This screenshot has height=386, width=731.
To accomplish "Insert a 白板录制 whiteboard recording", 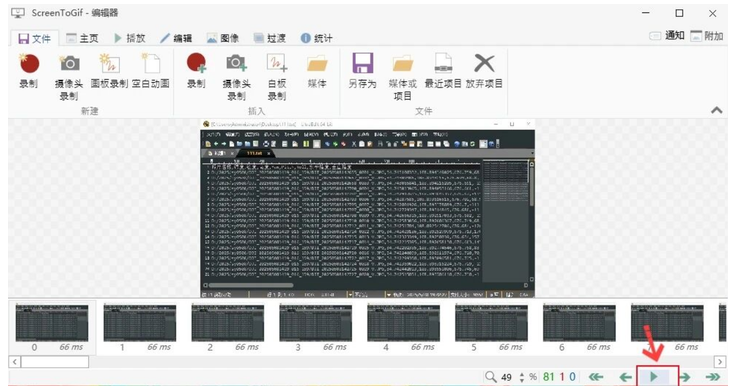I will (277, 76).
